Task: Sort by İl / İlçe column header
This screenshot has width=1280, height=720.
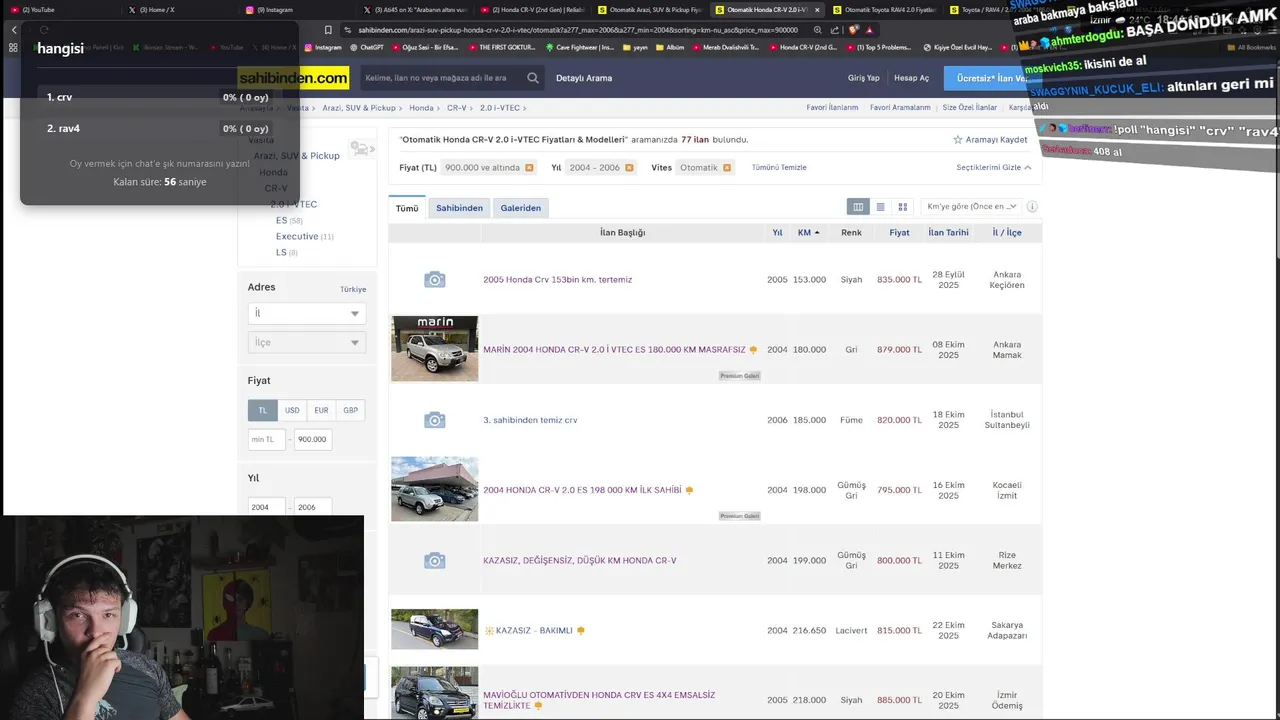Action: pos(1007,233)
